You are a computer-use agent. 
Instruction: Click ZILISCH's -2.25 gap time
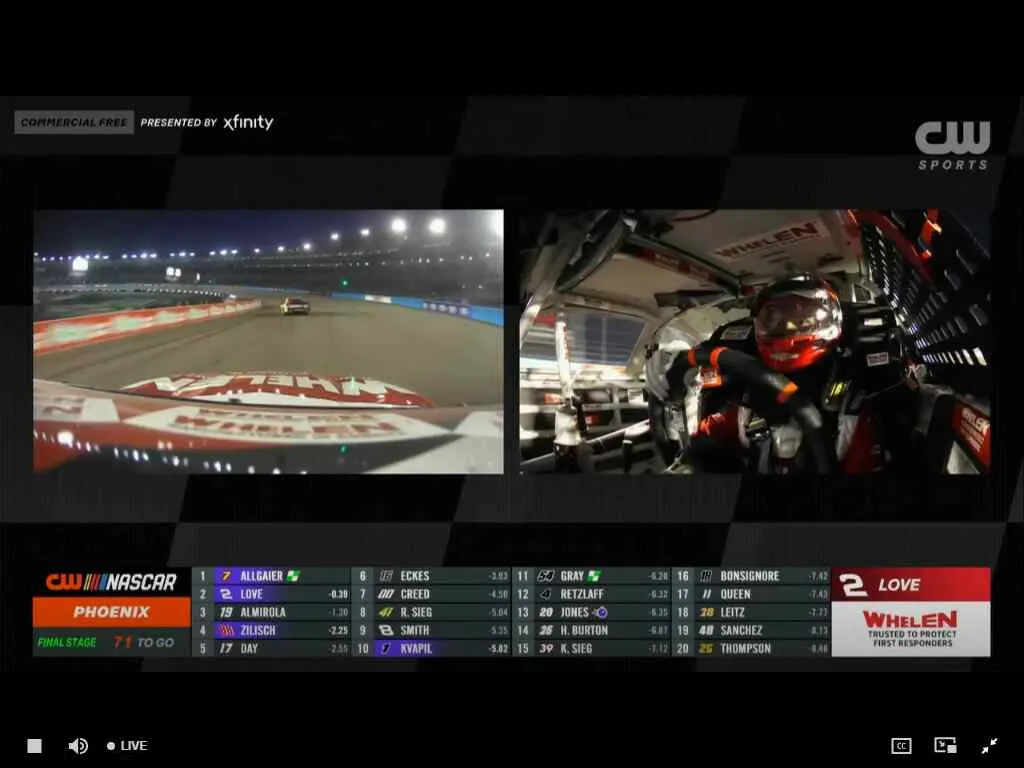[338, 631]
